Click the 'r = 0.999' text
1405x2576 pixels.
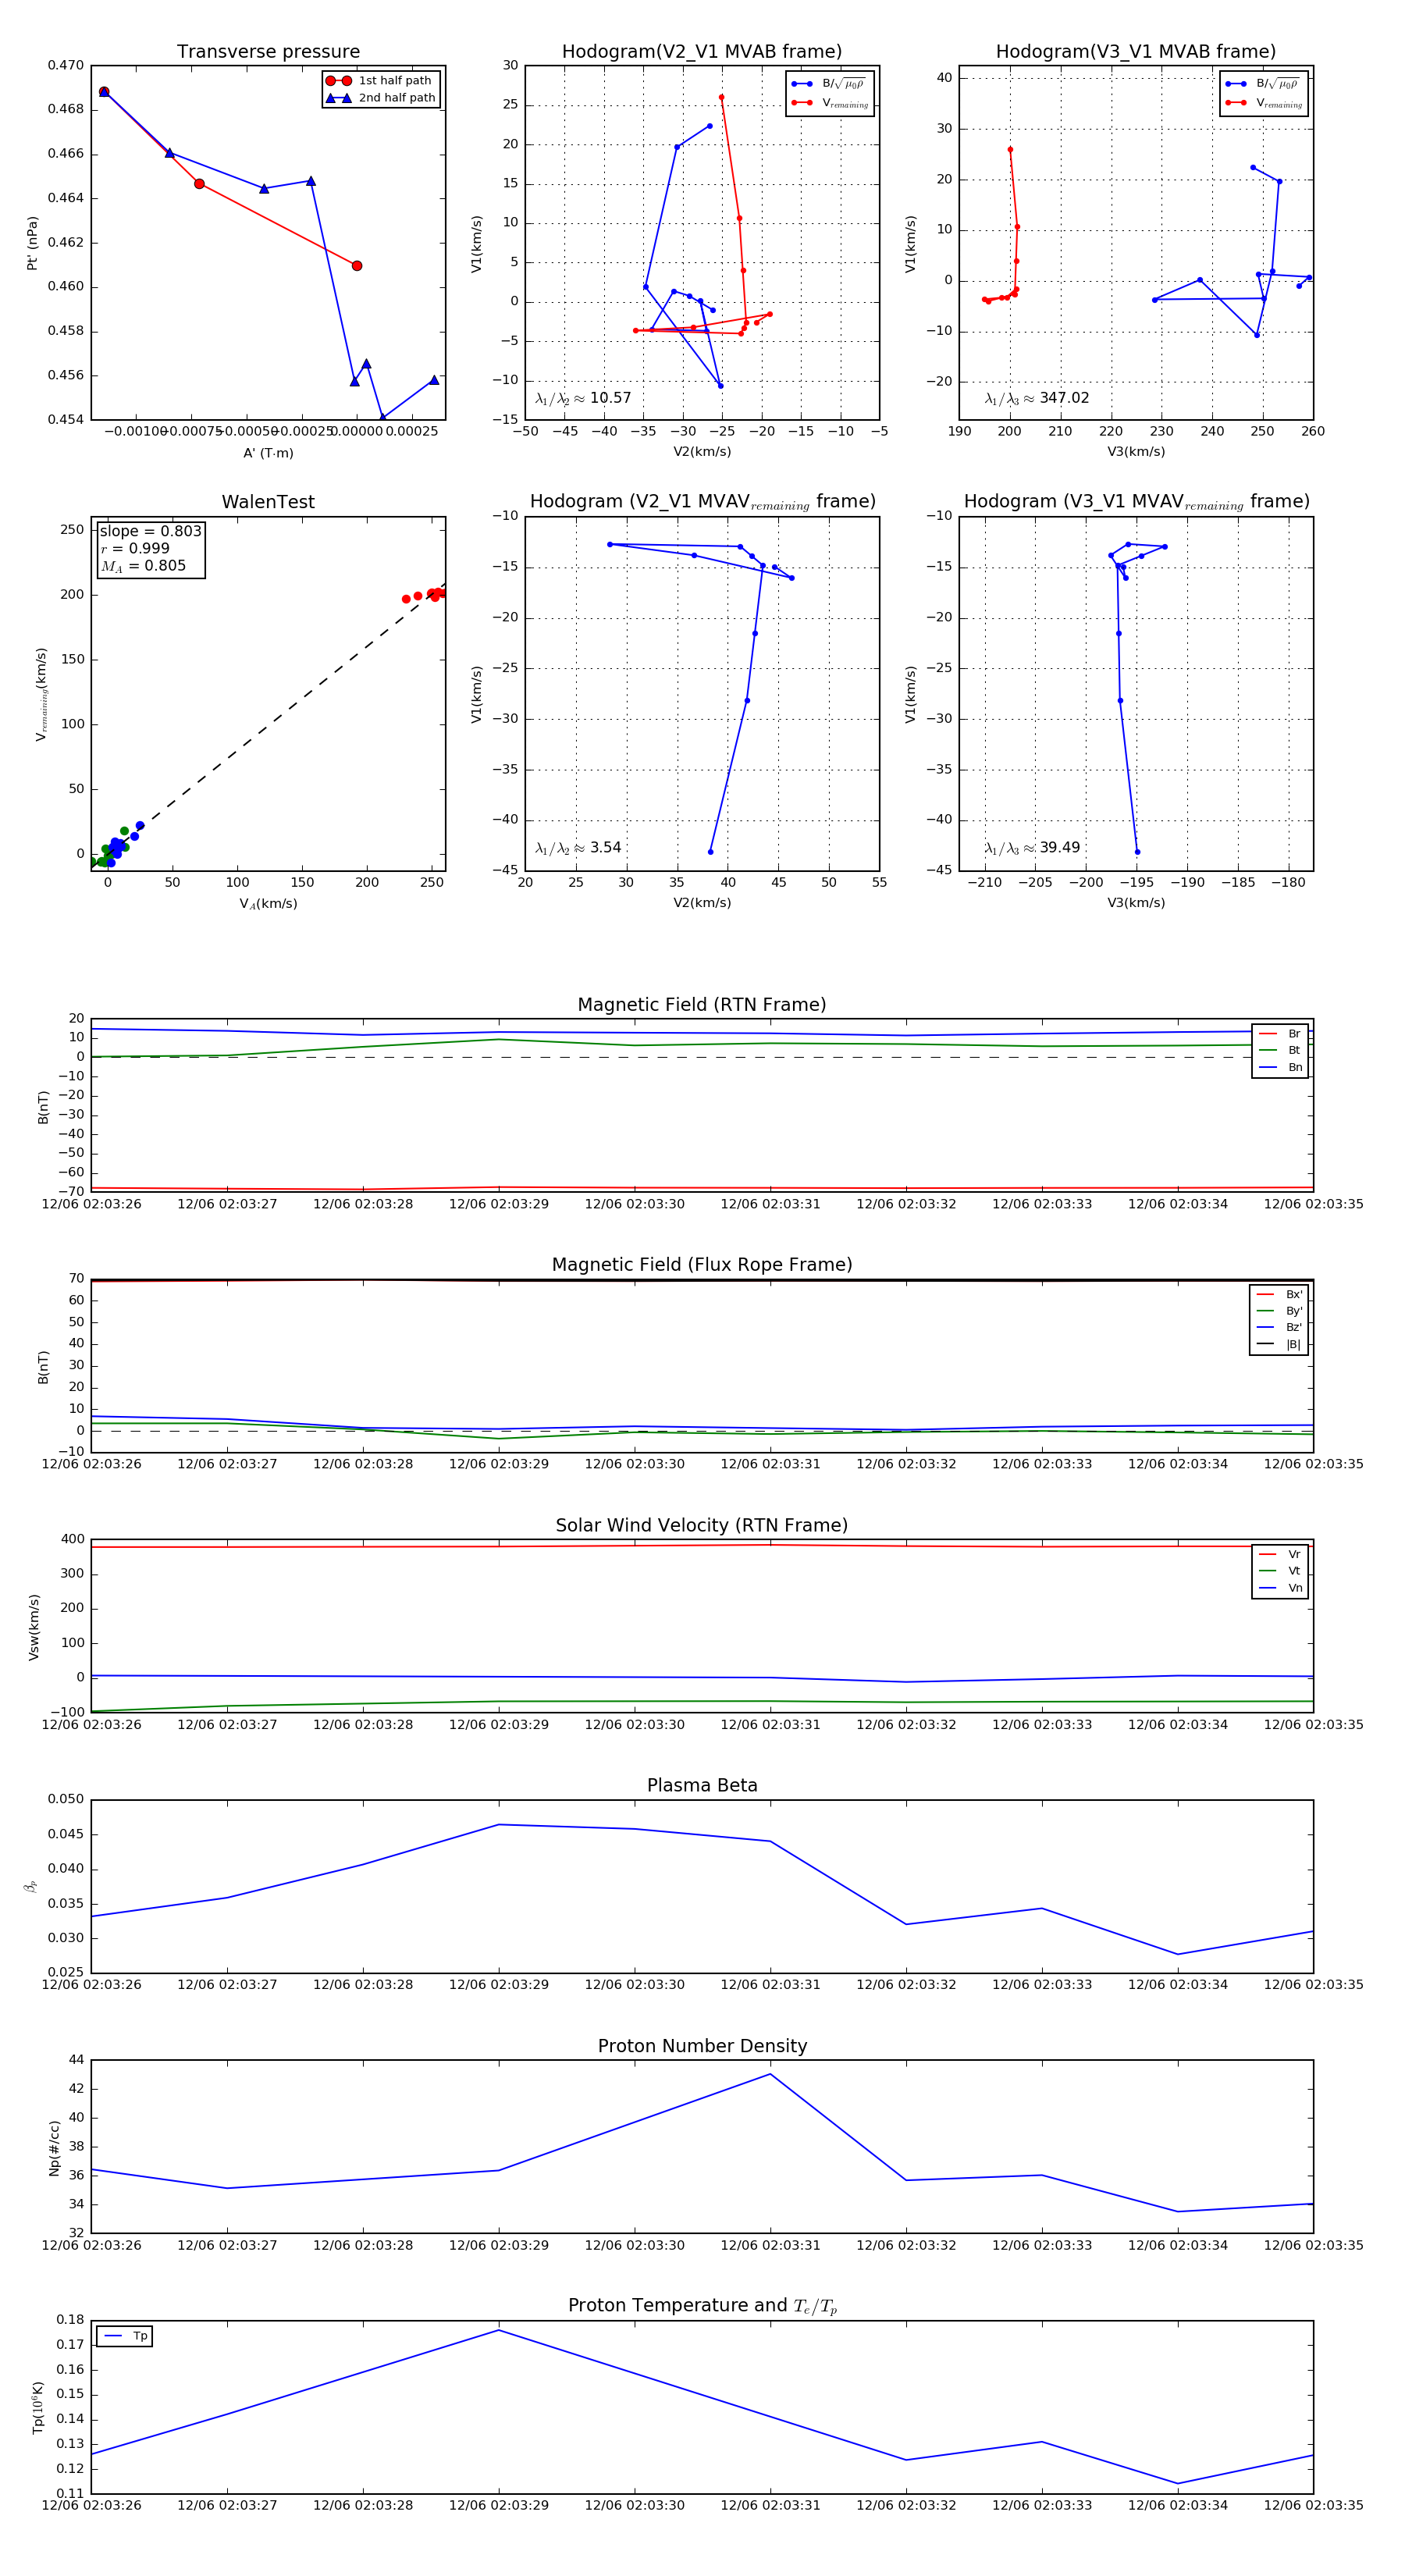(x=135, y=548)
